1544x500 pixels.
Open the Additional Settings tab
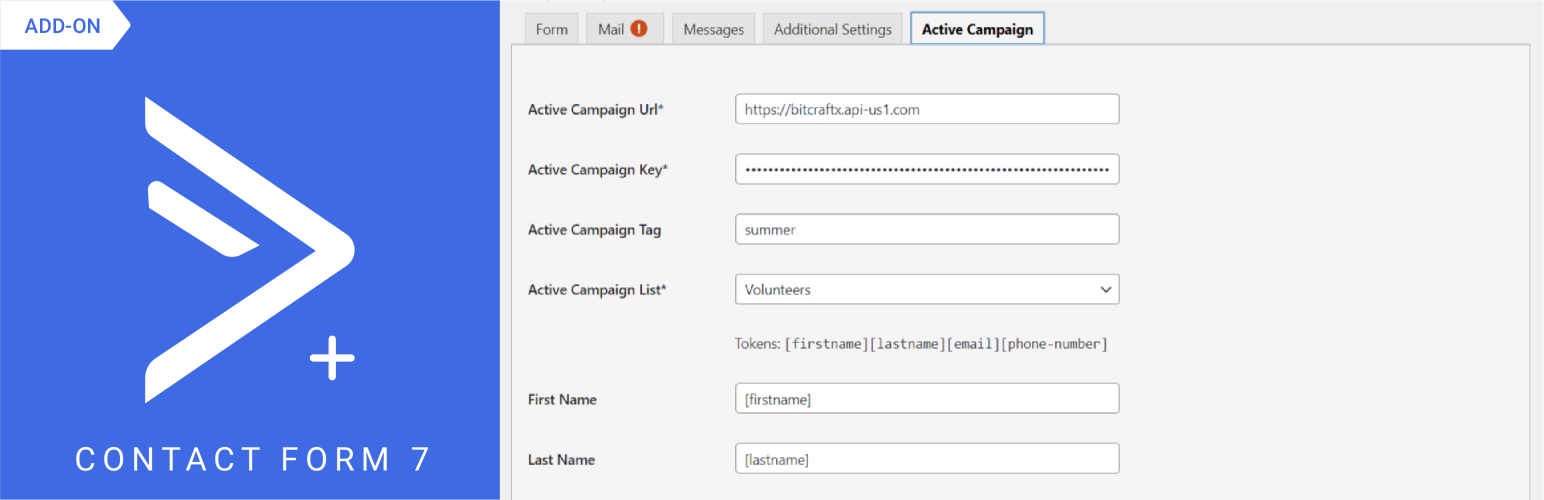point(832,29)
